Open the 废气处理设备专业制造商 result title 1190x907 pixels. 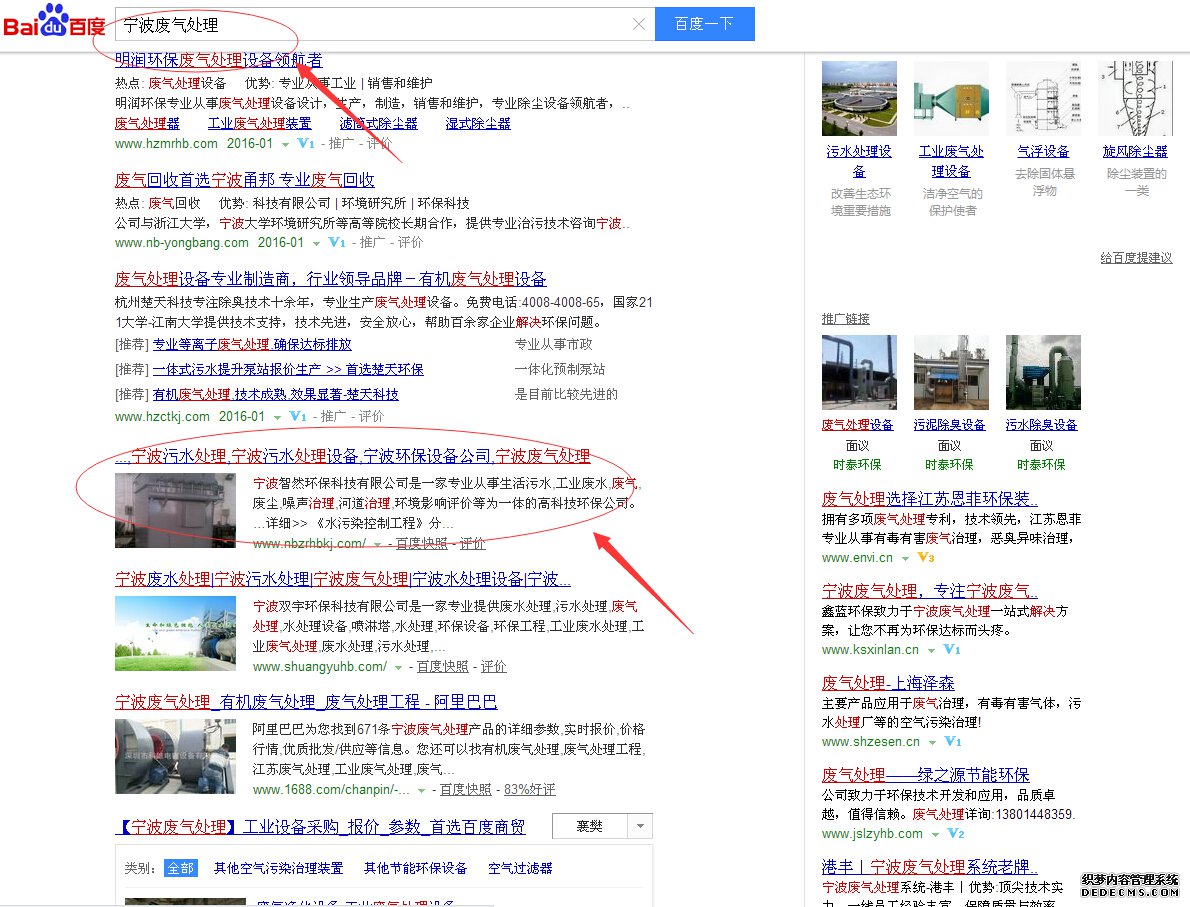coord(330,279)
